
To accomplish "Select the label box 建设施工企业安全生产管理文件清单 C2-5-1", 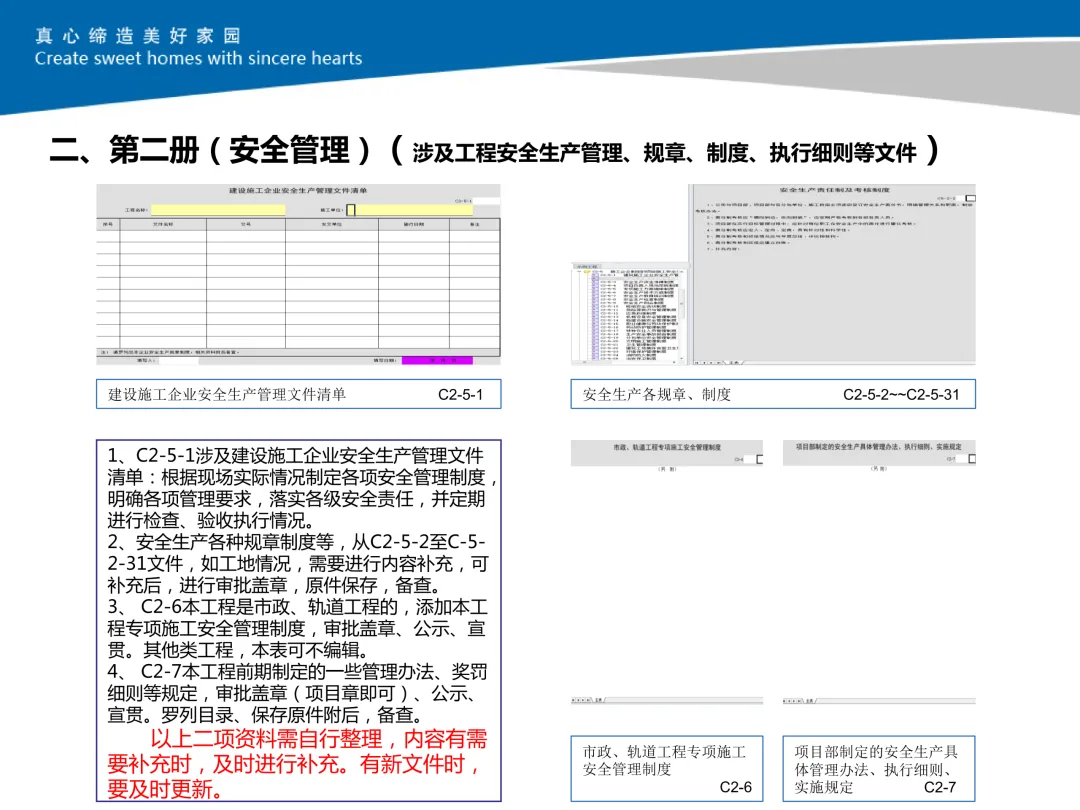I will click(x=298, y=394).
